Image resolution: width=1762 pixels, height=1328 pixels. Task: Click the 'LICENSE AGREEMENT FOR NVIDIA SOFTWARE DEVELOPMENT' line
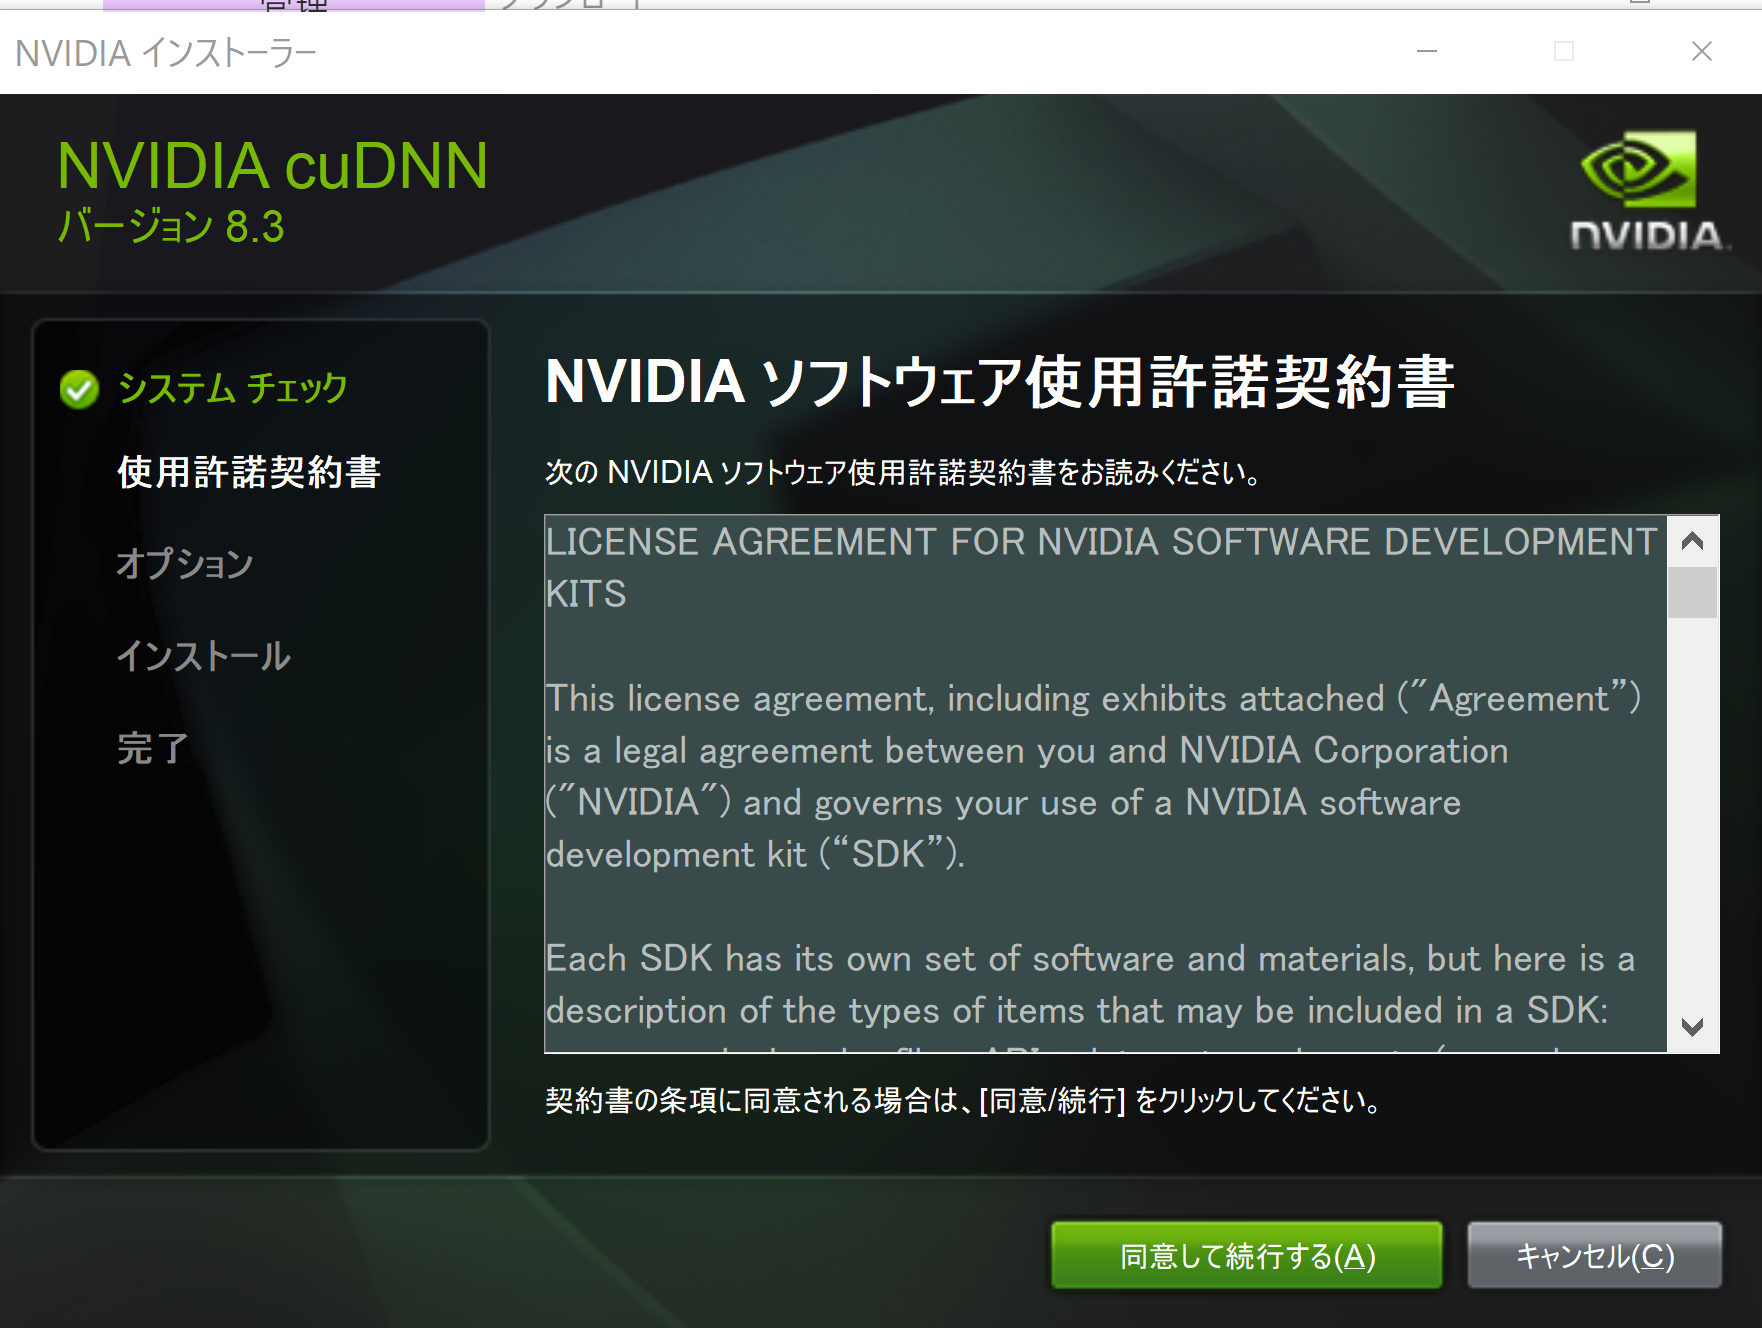coord(1101,542)
